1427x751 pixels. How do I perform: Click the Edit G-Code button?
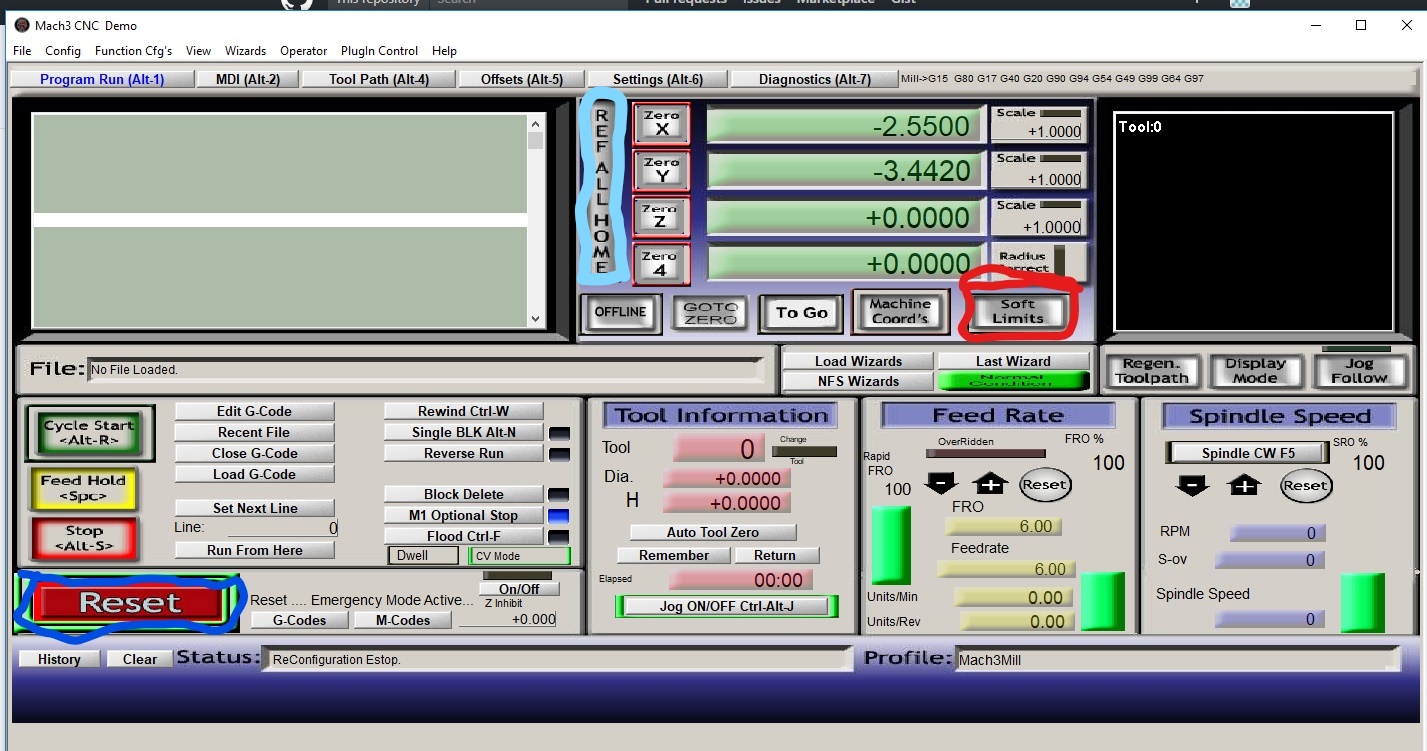tap(254, 411)
